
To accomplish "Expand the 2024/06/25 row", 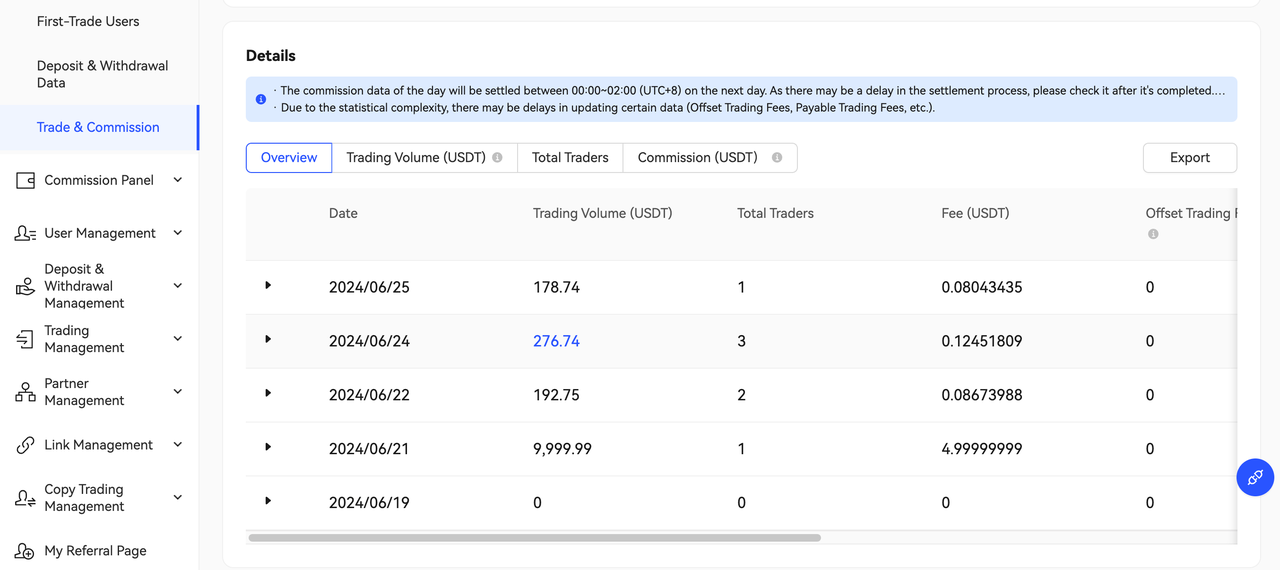I will (x=268, y=286).
